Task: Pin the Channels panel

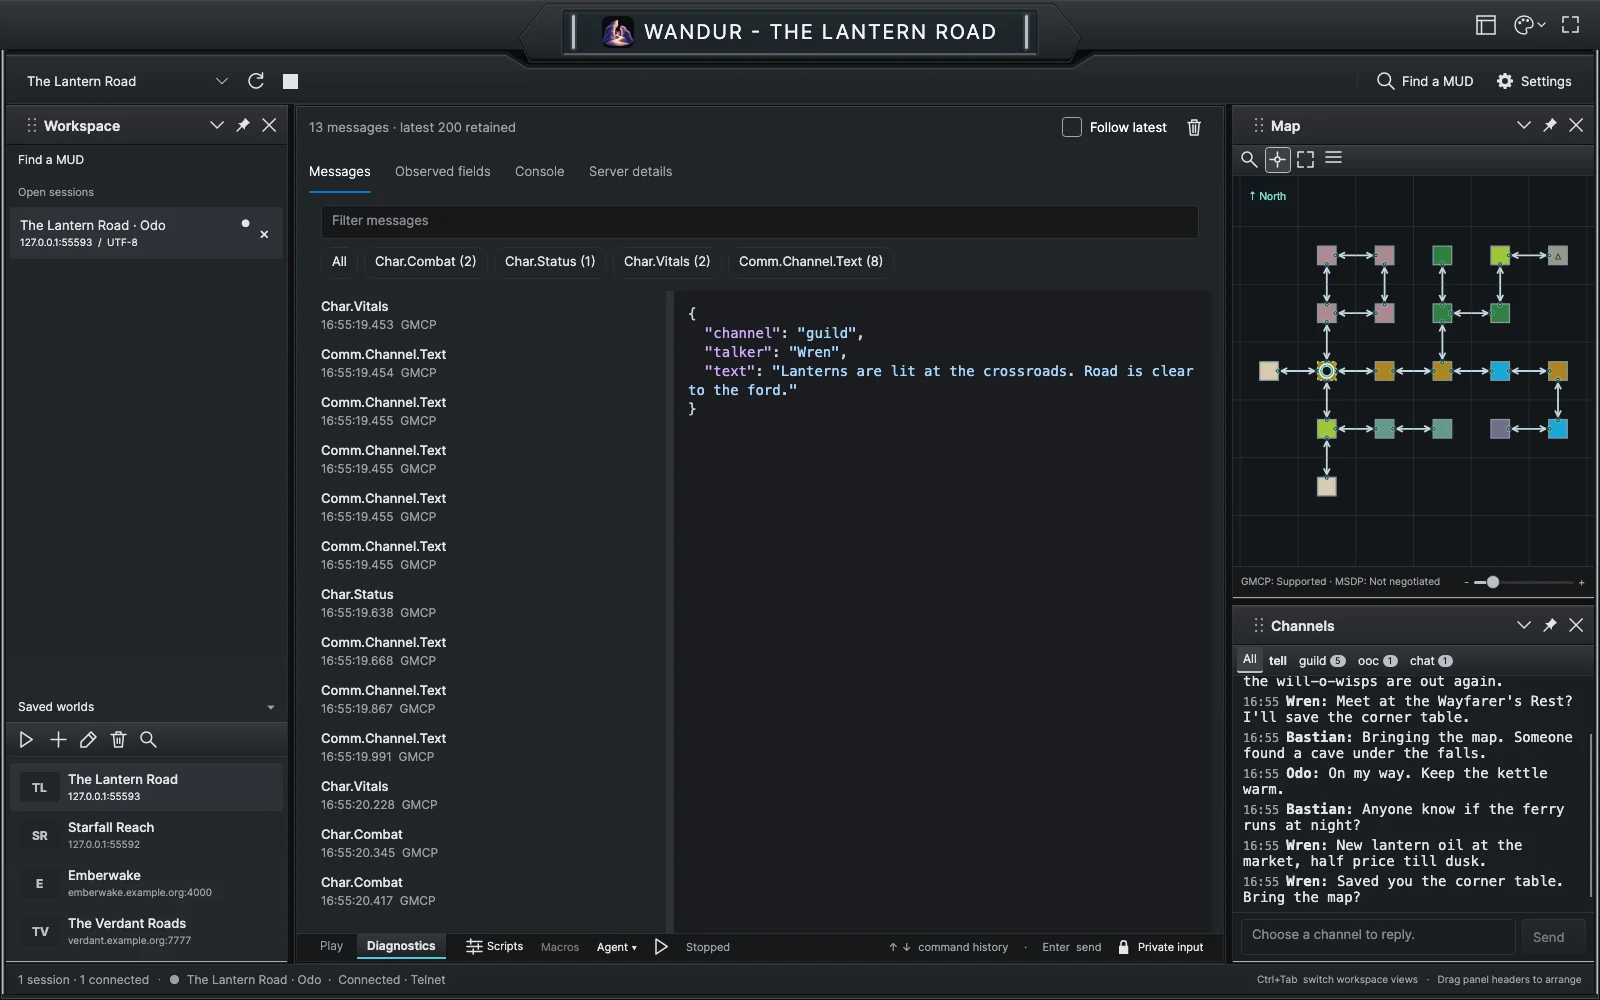Action: pos(1550,625)
